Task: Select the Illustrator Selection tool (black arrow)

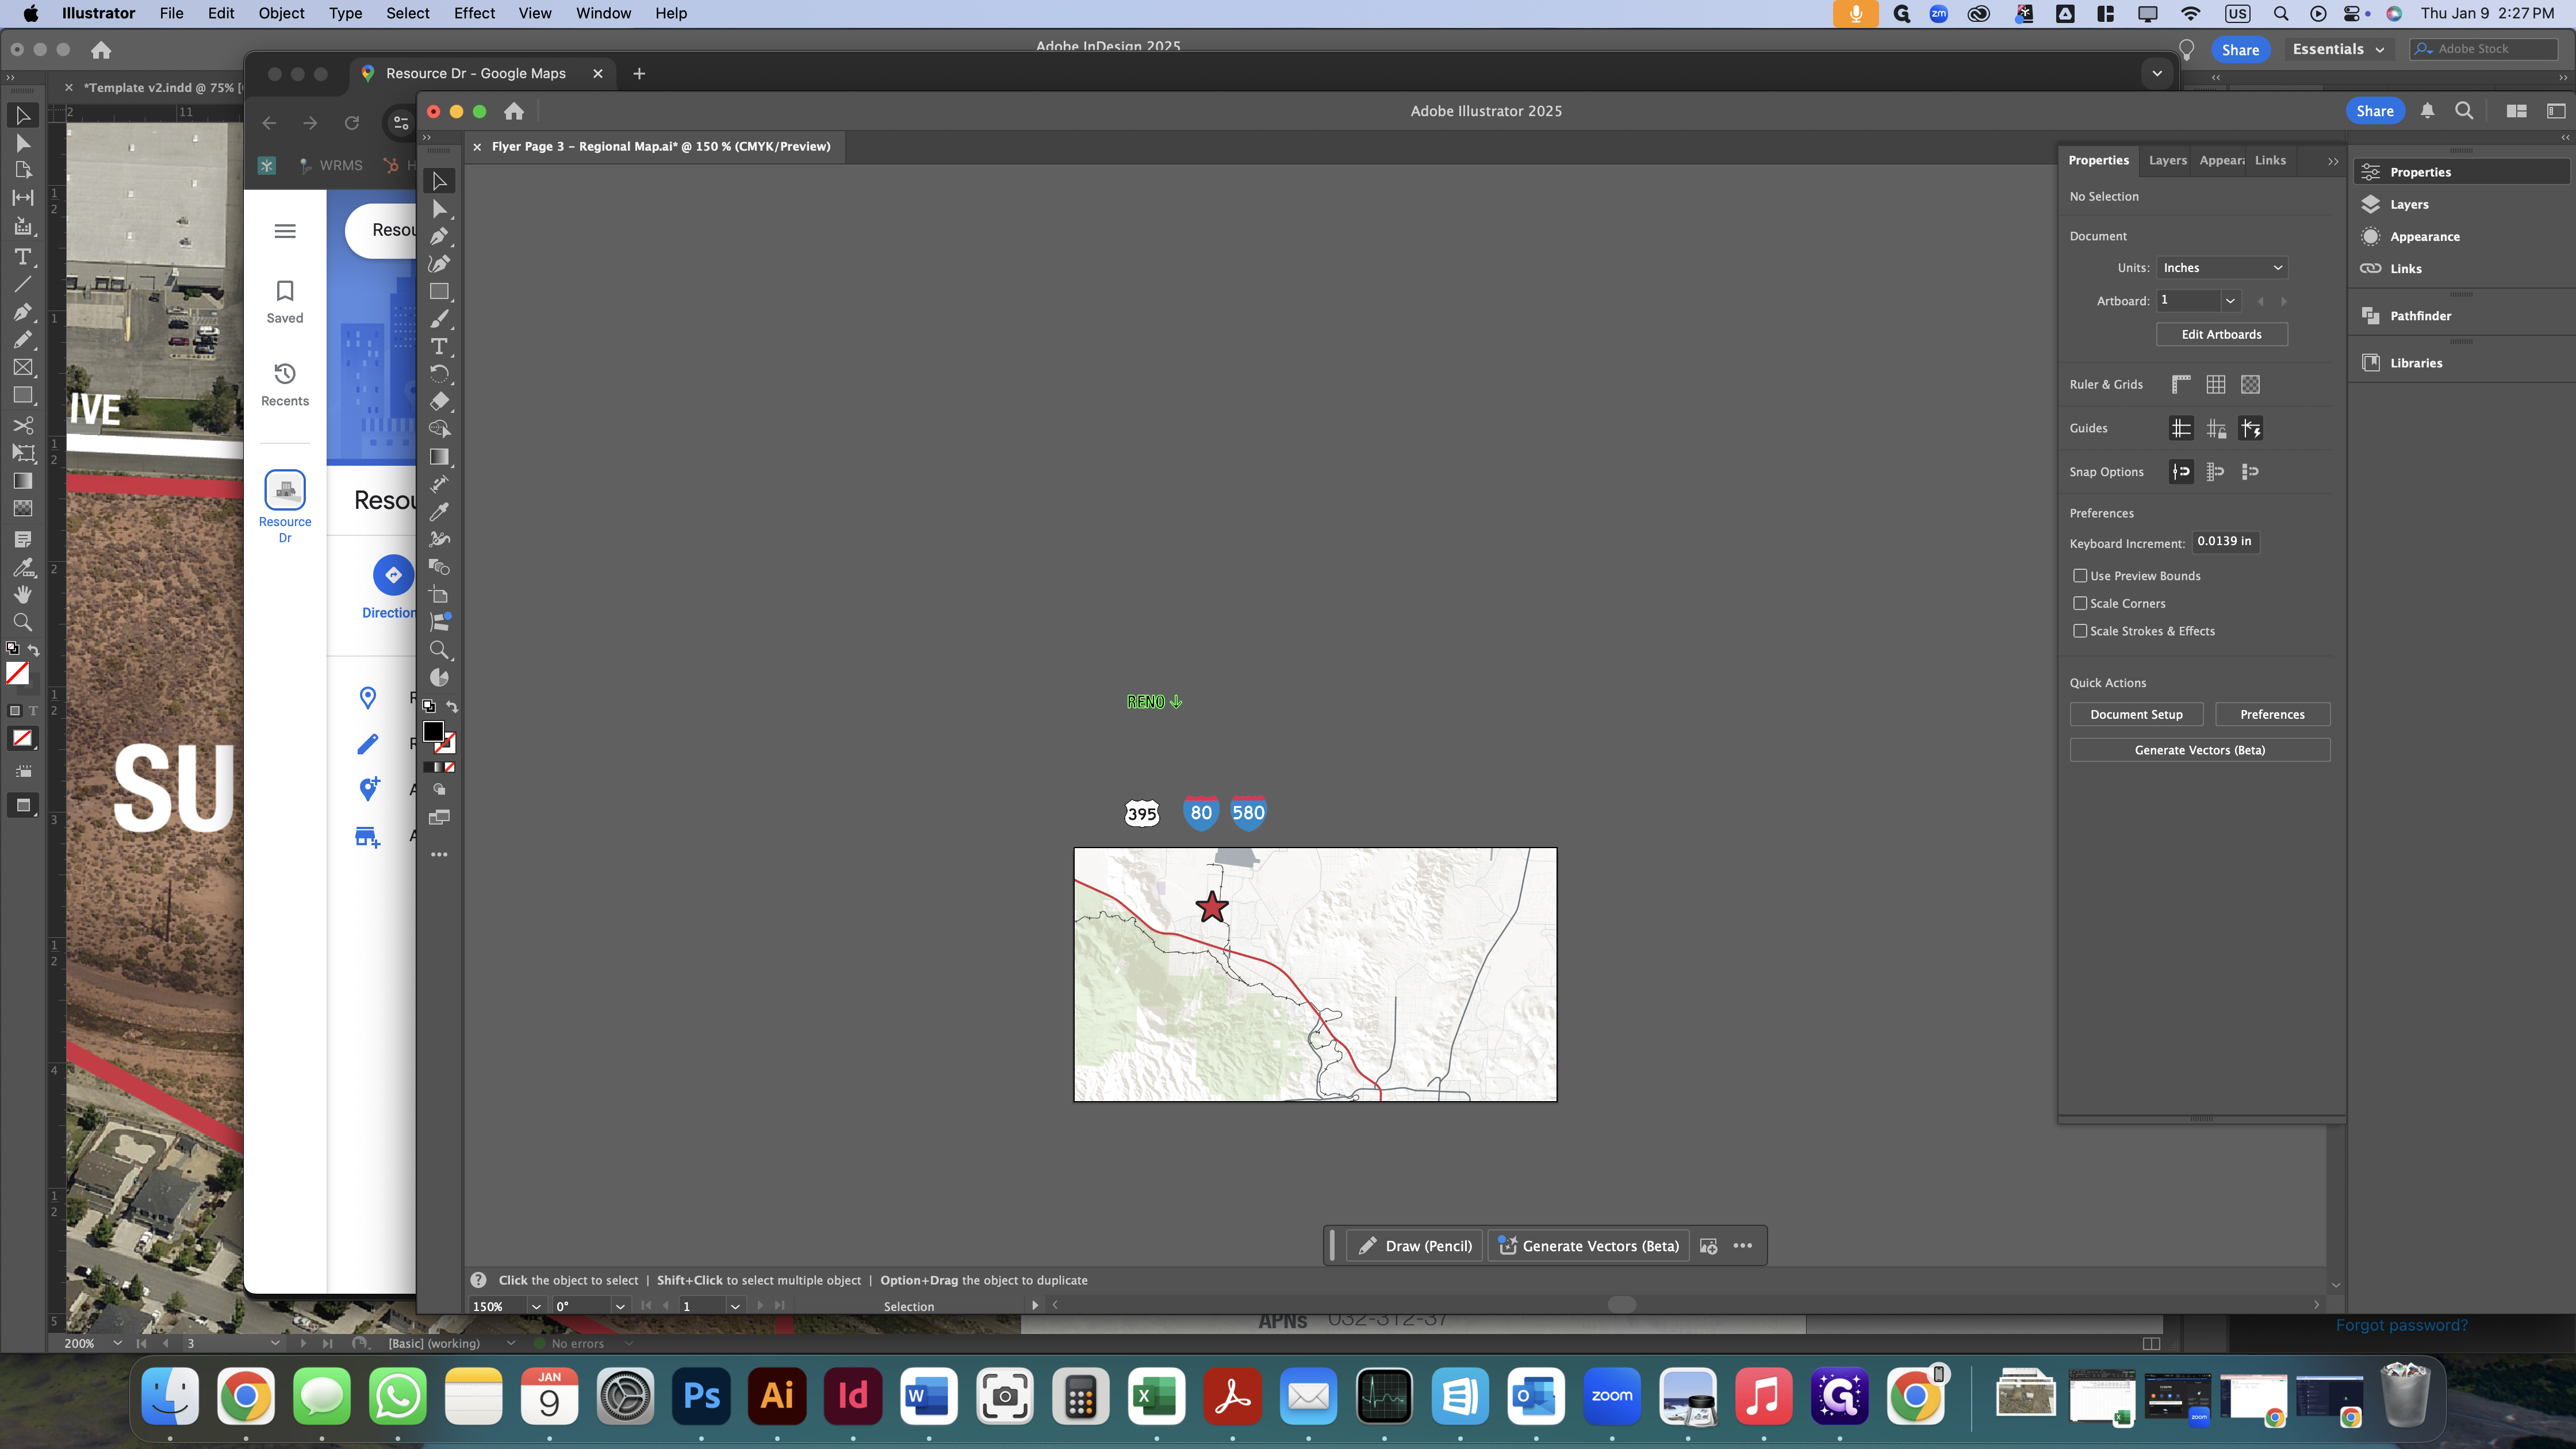Action: [x=439, y=181]
